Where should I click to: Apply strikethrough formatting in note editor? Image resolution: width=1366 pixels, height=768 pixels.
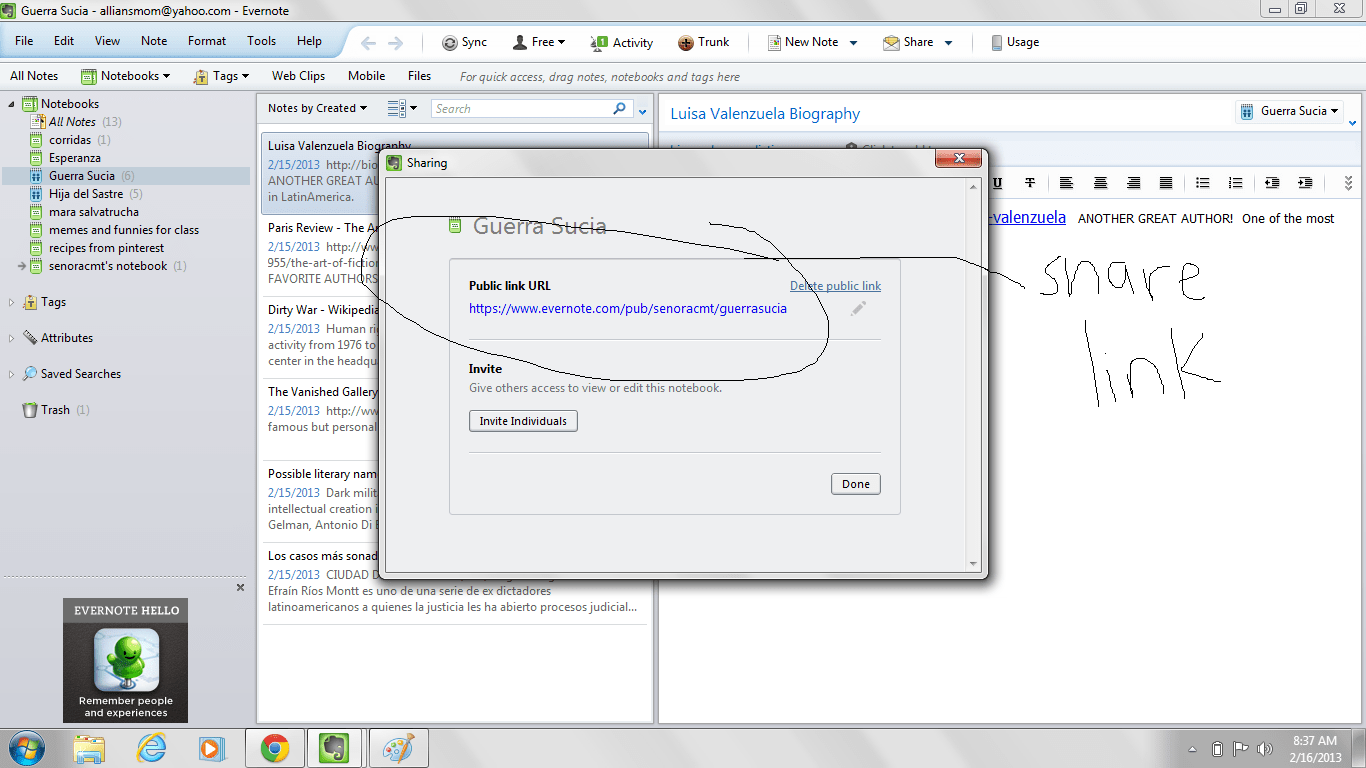pos(1030,183)
